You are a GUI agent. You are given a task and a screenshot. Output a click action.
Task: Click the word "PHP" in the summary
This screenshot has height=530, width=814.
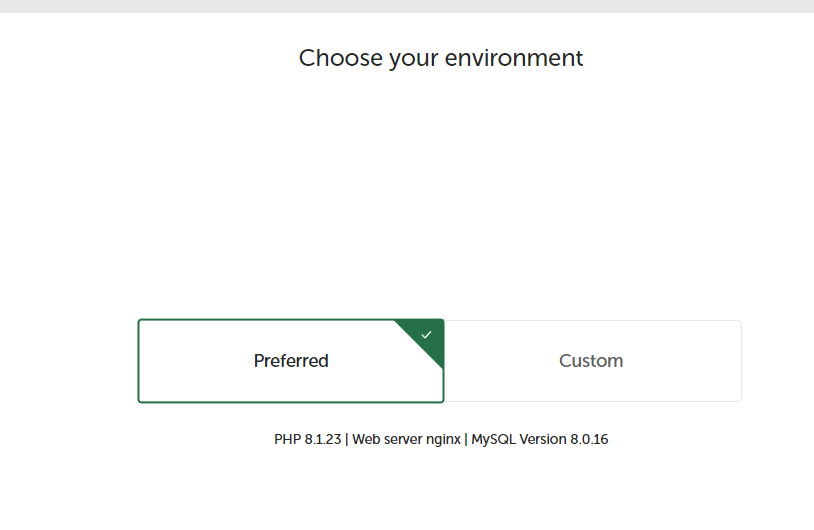[x=287, y=439]
